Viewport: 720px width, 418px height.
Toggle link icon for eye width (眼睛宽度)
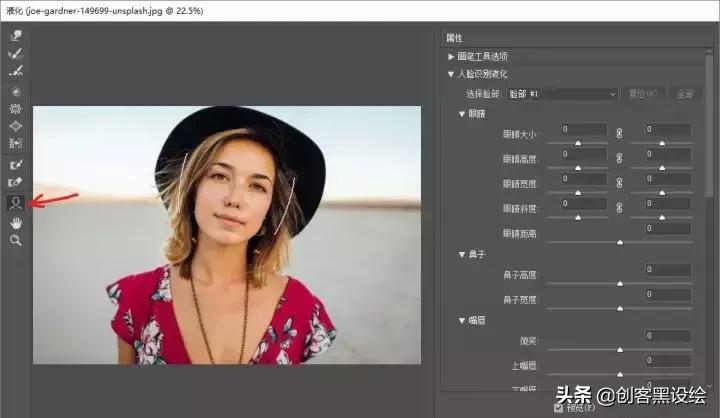coord(619,183)
